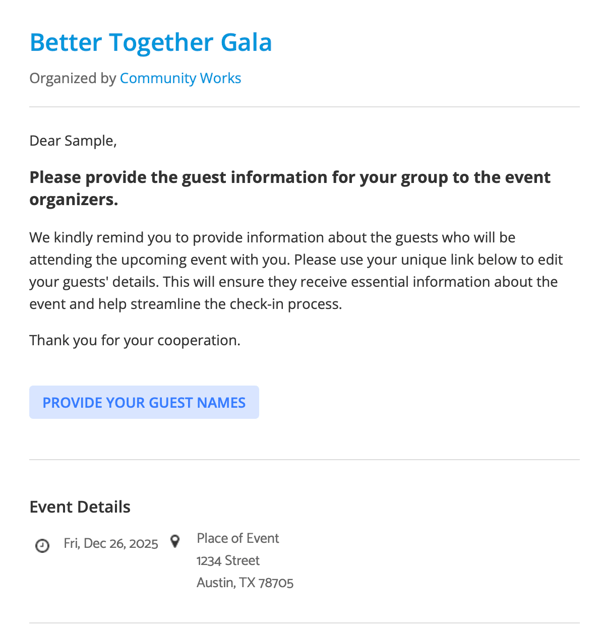600x629 pixels.
Task: Click the divider line above Event Details
Action: (304, 460)
